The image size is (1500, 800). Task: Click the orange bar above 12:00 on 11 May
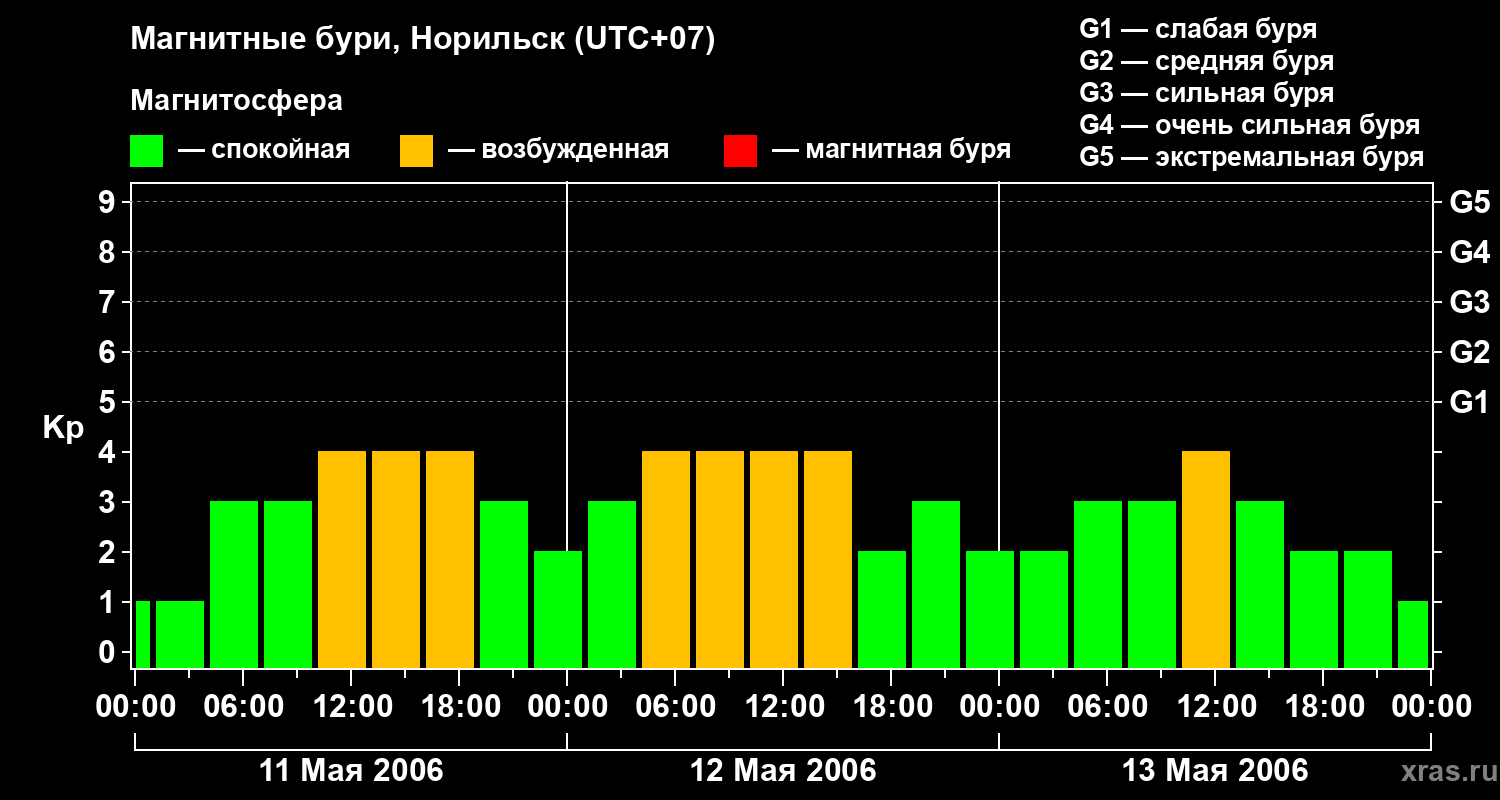(342, 560)
